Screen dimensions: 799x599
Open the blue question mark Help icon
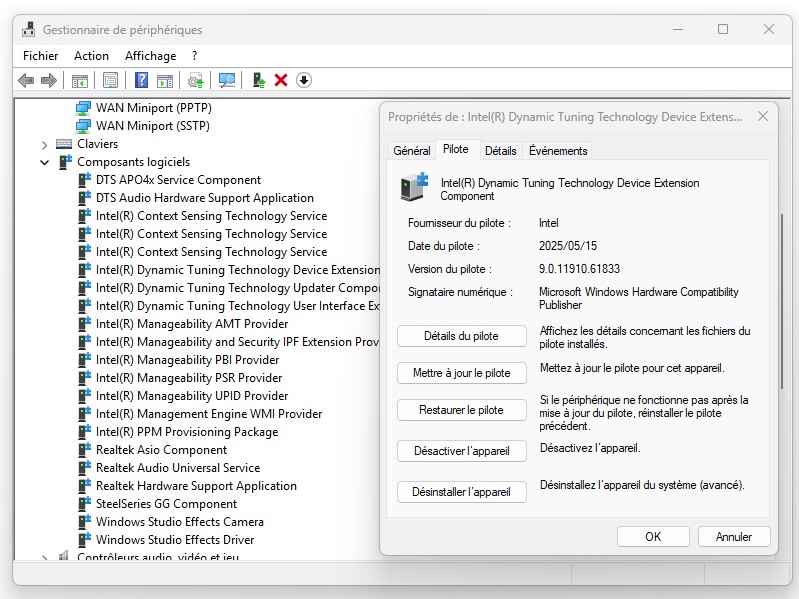pos(142,80)
